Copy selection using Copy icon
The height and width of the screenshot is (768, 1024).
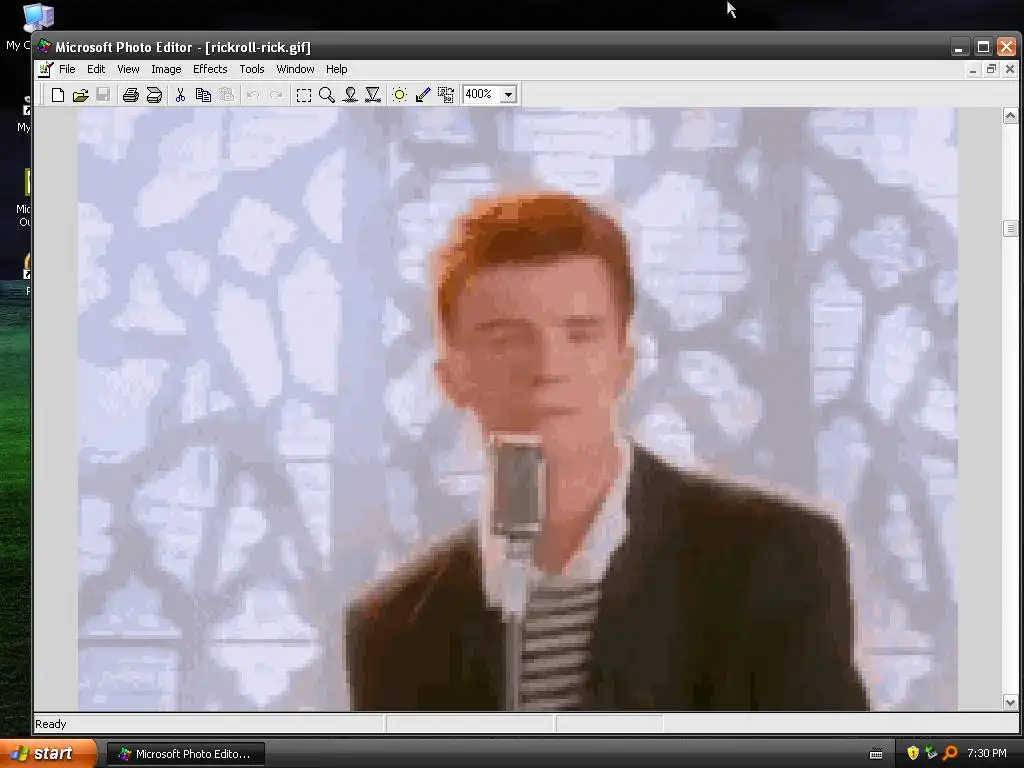pyautogui.click(x=203, y=95)
